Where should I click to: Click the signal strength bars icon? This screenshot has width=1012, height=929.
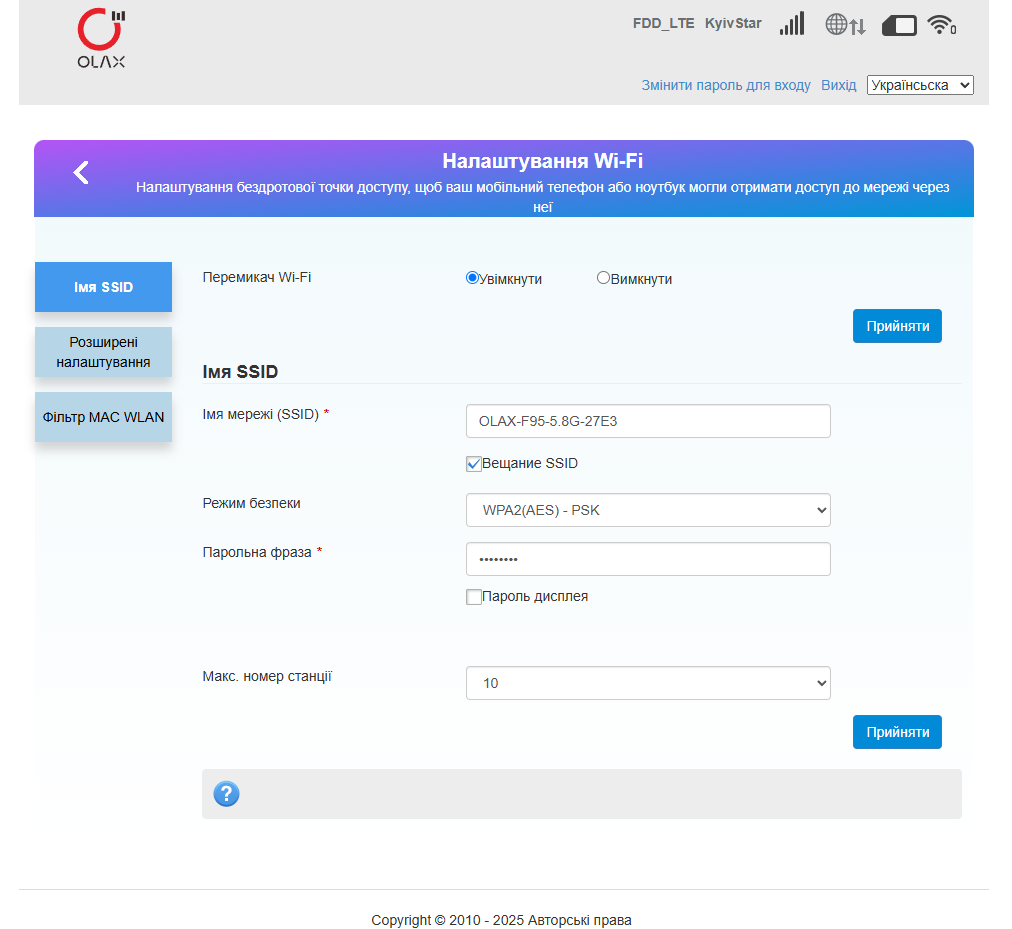point(792,24)
